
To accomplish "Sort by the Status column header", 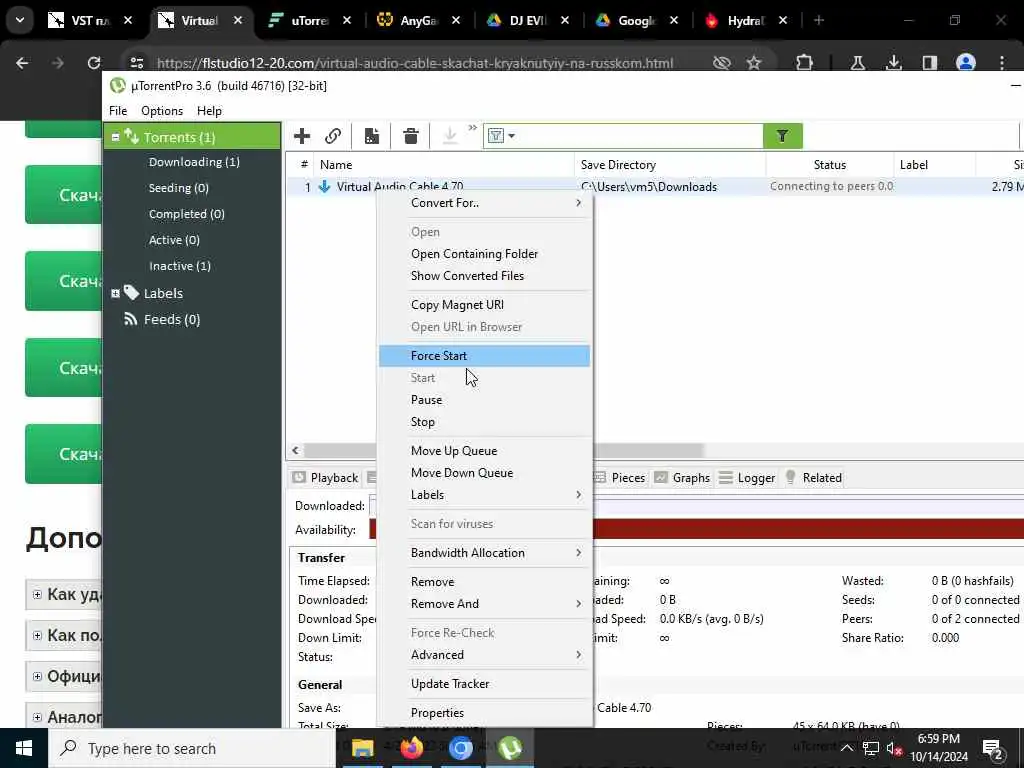I will tap(829, 165).
